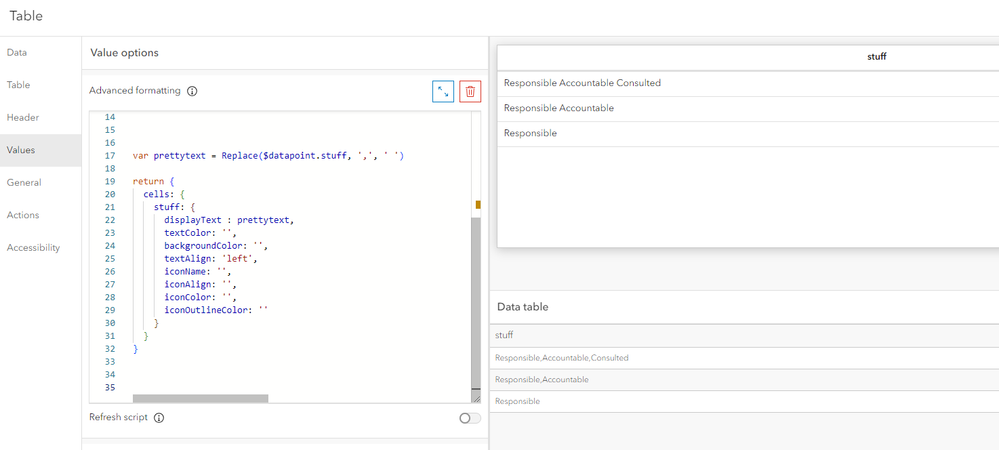Select the Values tab
Screen dimensions: 999x450
[21, 150]
